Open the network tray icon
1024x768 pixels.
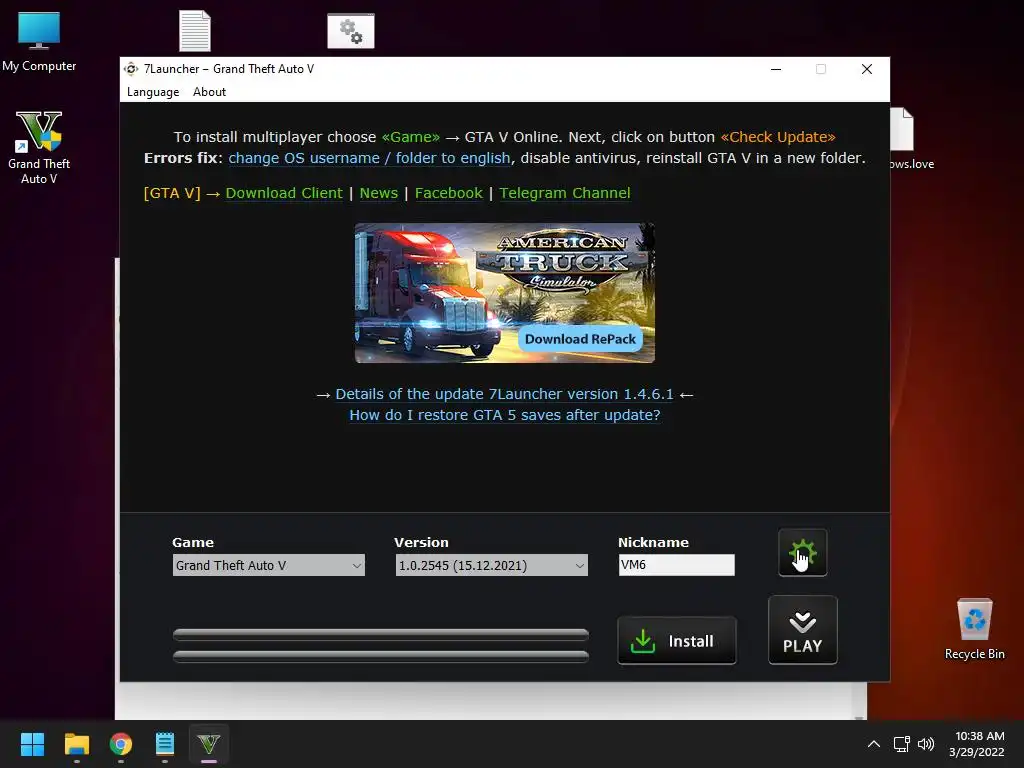point(902,744)
